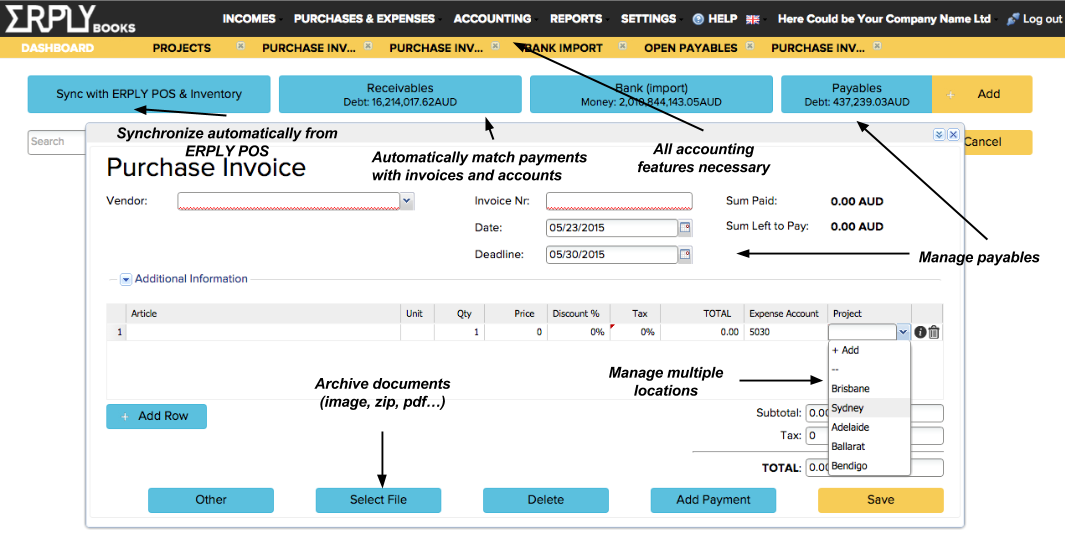Image resolution: width=1067 pixels, height=537 pixels.
Task: Click the Help question mark icon
Action: (698, 19)
